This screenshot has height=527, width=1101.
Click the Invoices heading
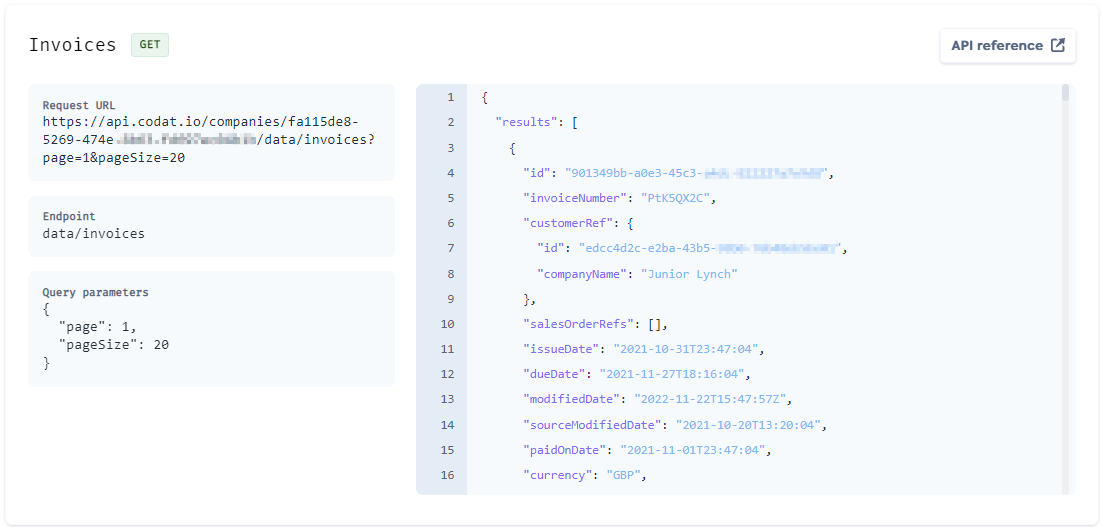pyautogui.click(x=72, y=45)
